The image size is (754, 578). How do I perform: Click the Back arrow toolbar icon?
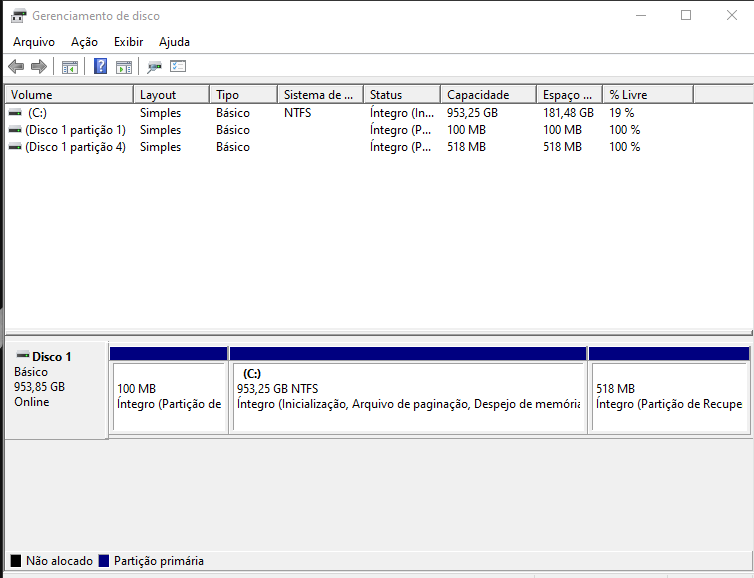(x=16, y=66)
